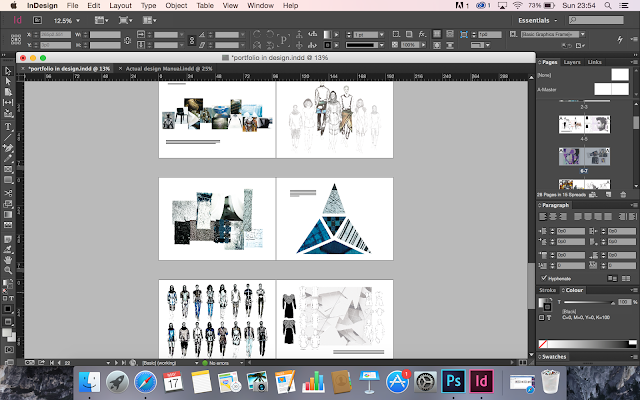Switch to the Layers panel tab
640x400 pixels.
[573, 62]
